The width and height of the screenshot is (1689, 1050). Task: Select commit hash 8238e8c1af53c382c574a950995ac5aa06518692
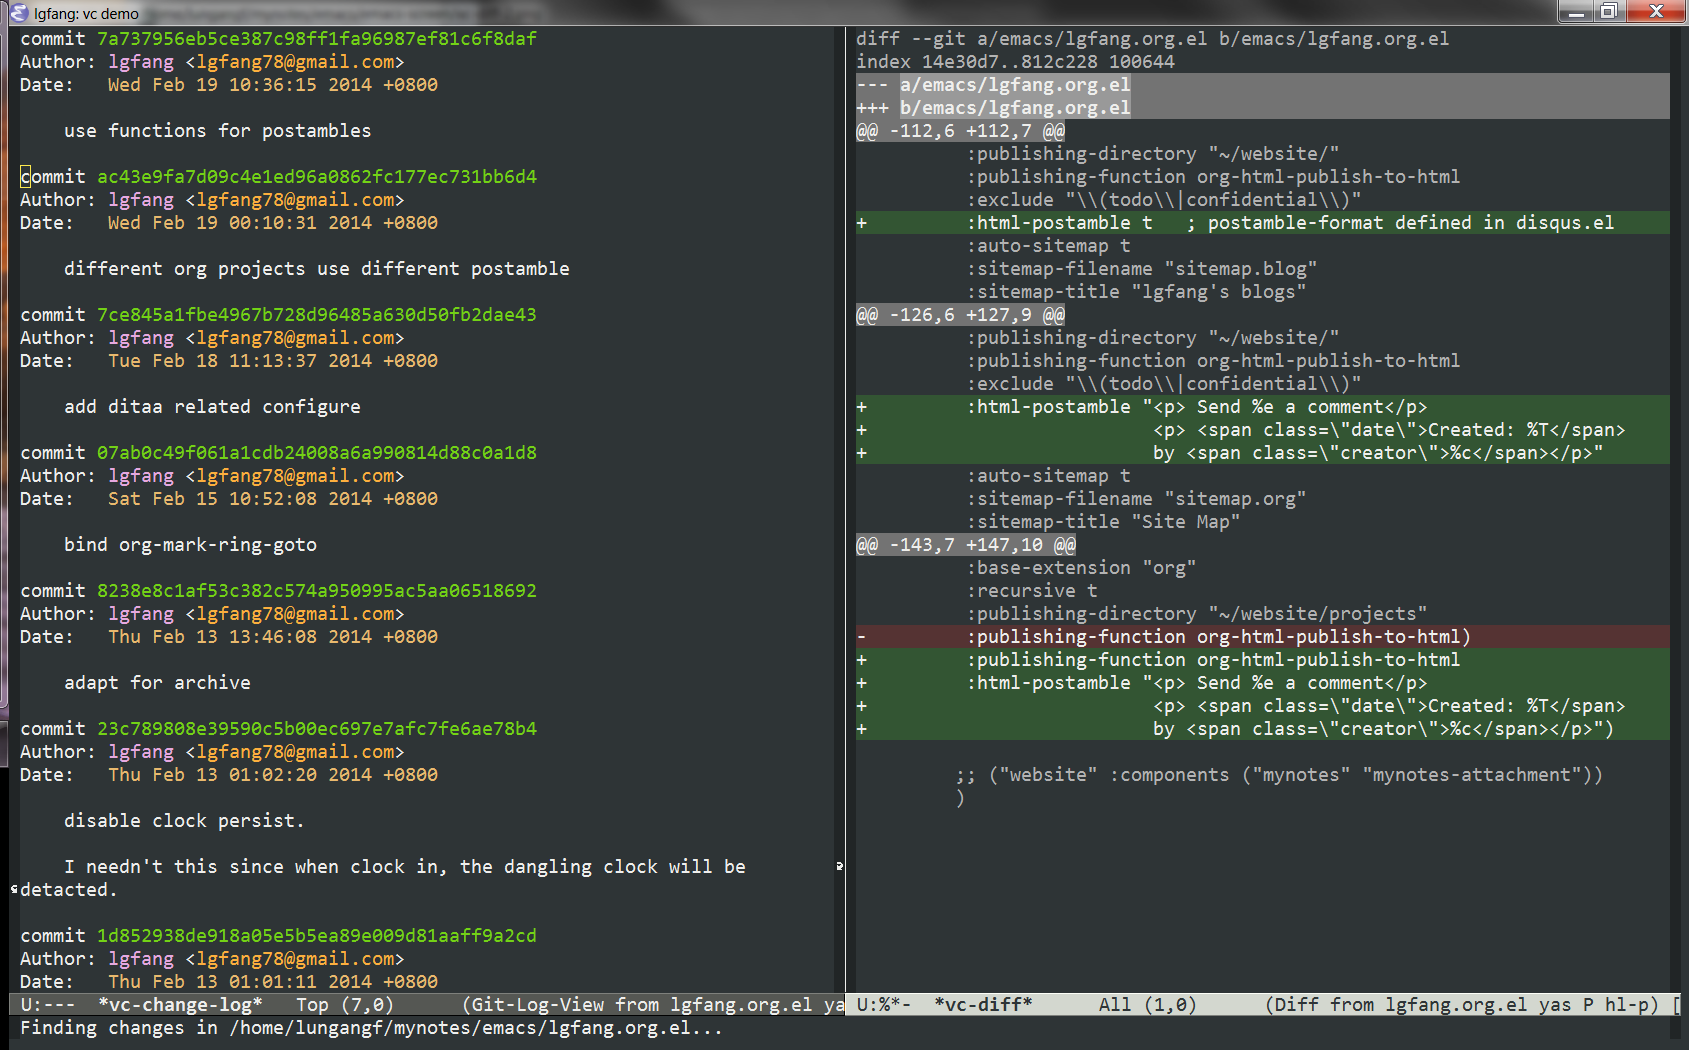pyautogui.click(x=317, y=591)
